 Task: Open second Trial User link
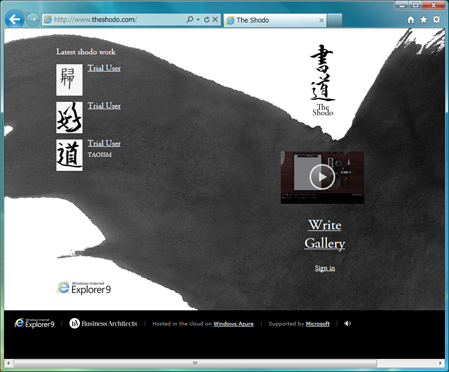pyautogui.click(x=104, y=106)
